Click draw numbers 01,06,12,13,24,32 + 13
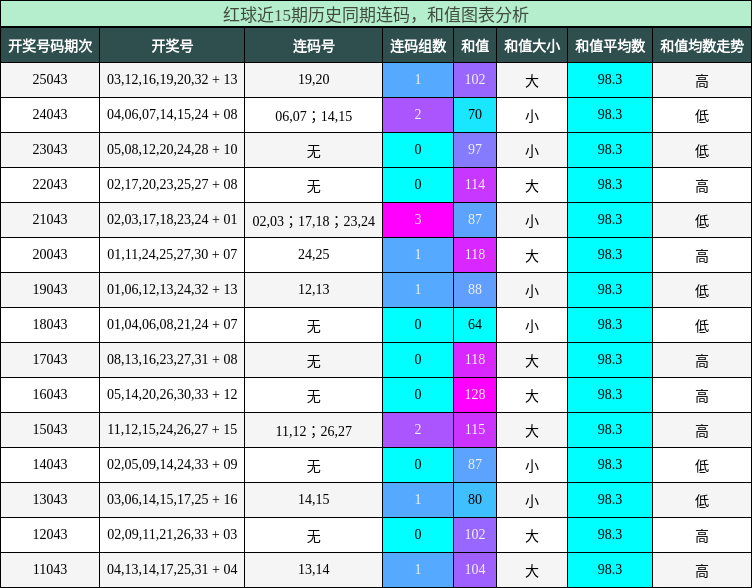 click(172, 289)
